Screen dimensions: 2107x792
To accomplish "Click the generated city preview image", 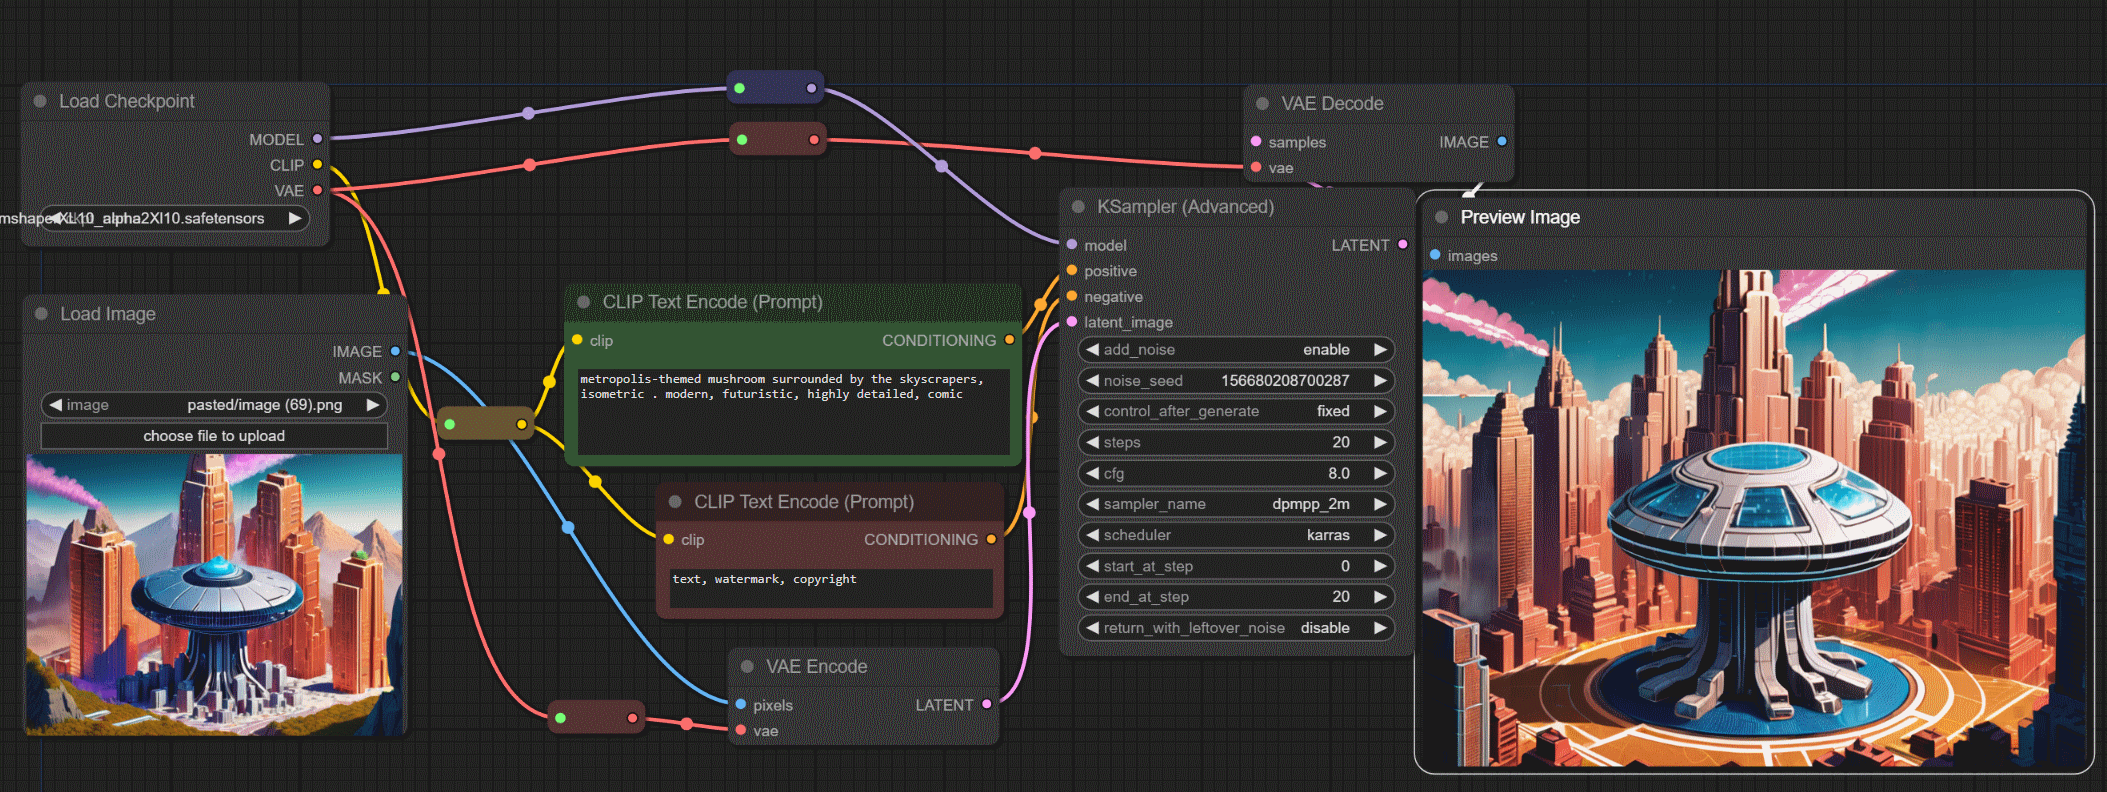I will click(x=1753, y=518).
